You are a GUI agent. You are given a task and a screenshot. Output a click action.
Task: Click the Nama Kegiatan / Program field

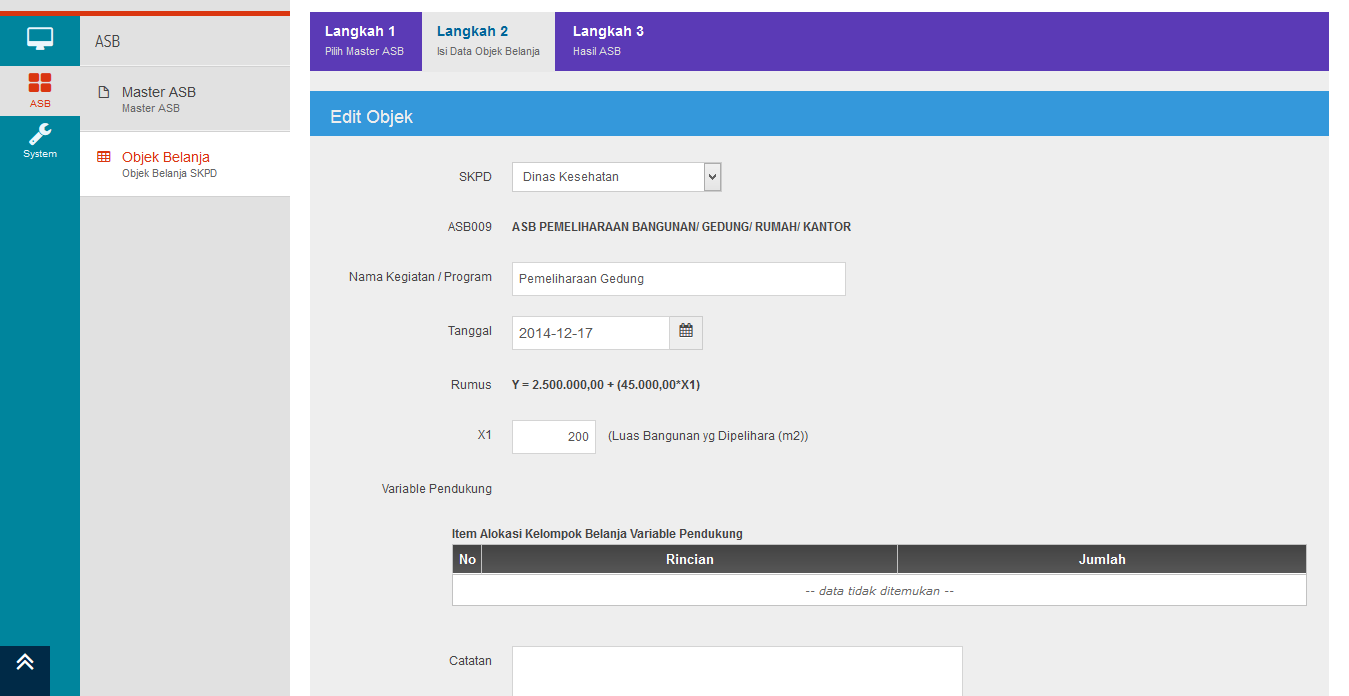coord(678,279)
